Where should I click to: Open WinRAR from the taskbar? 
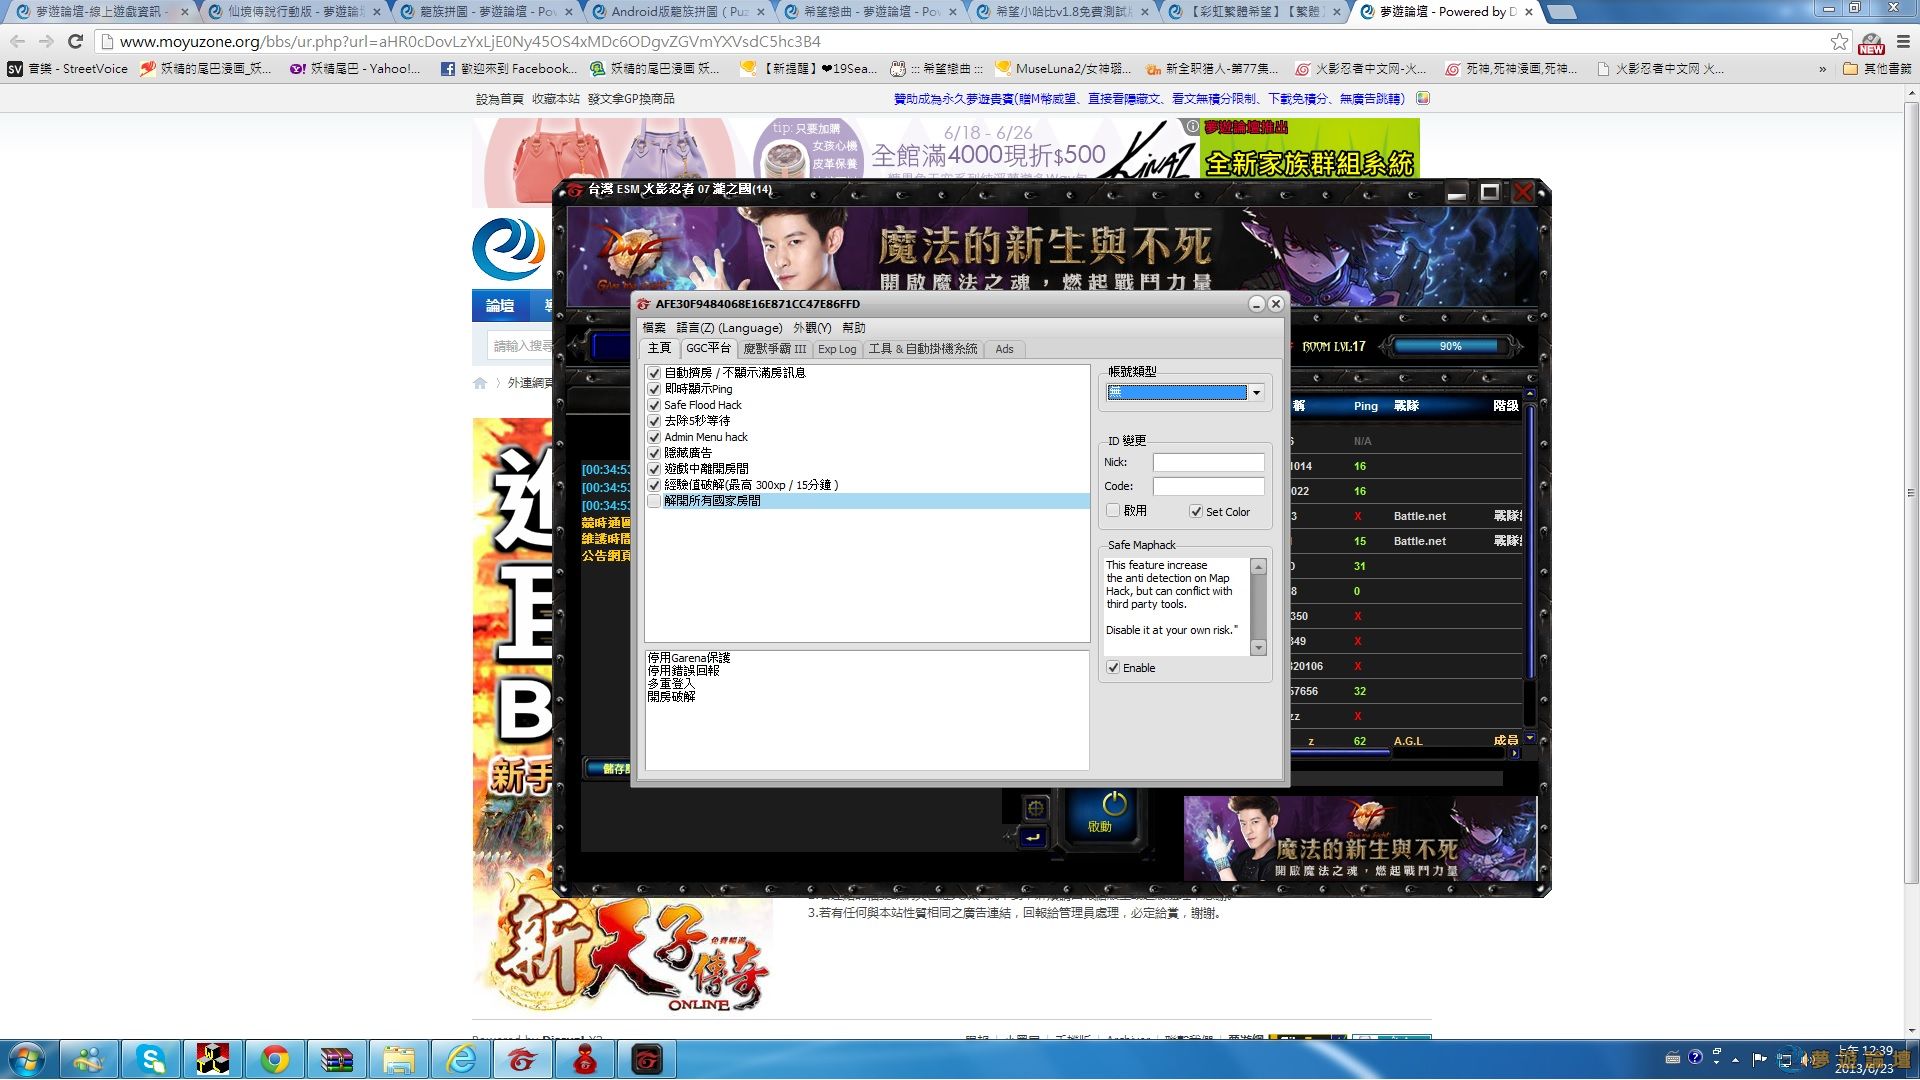tap(336, 1059)
